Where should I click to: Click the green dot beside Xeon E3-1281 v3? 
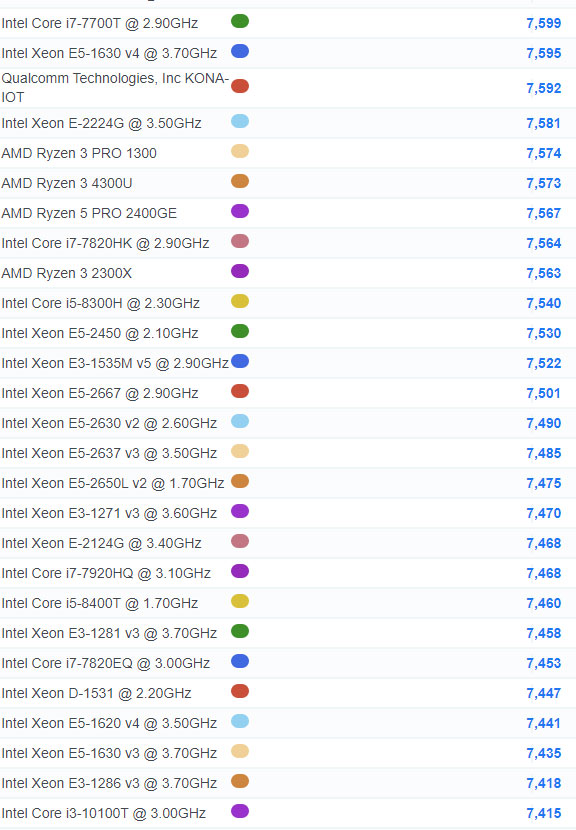pos(240,631)
